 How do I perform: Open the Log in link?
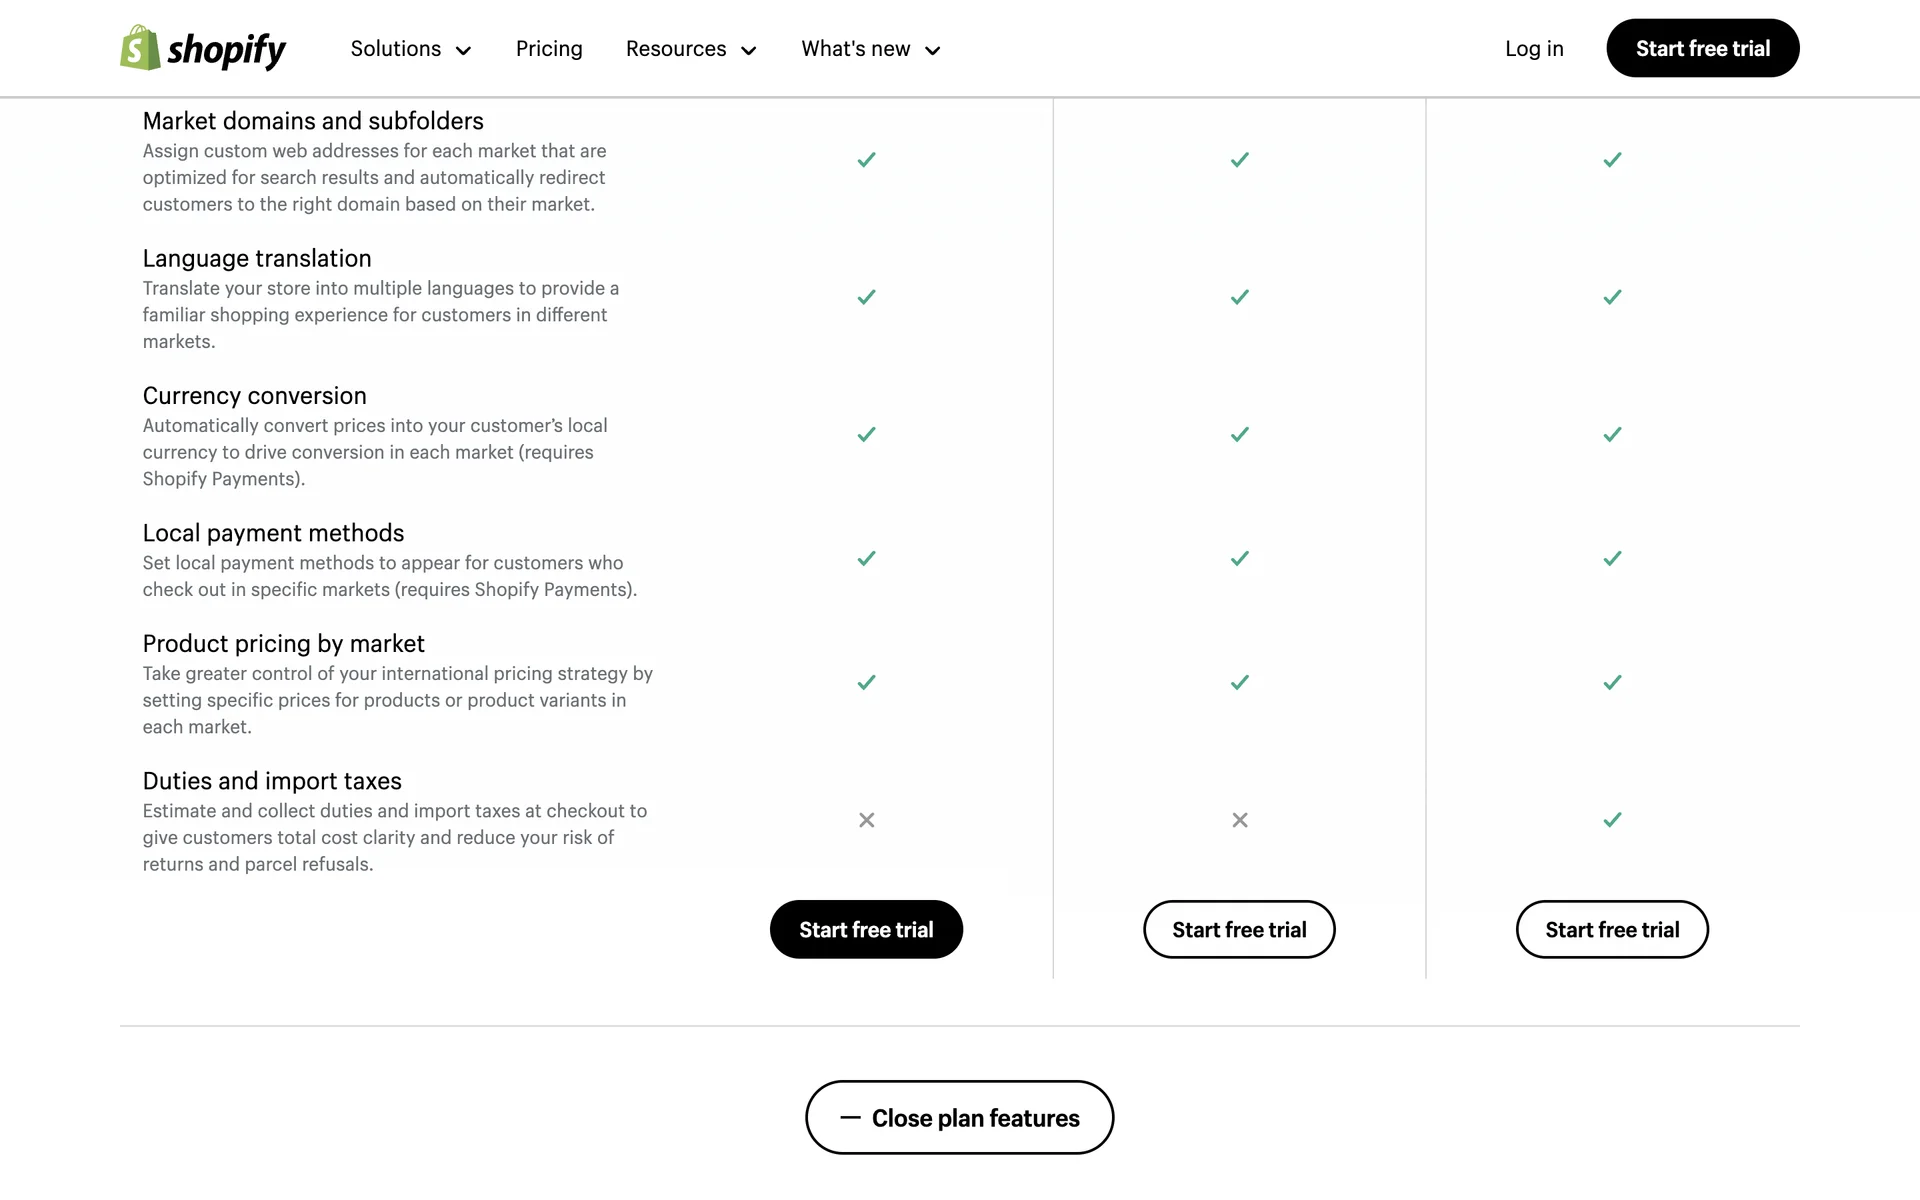click(x=1534, y=49)
